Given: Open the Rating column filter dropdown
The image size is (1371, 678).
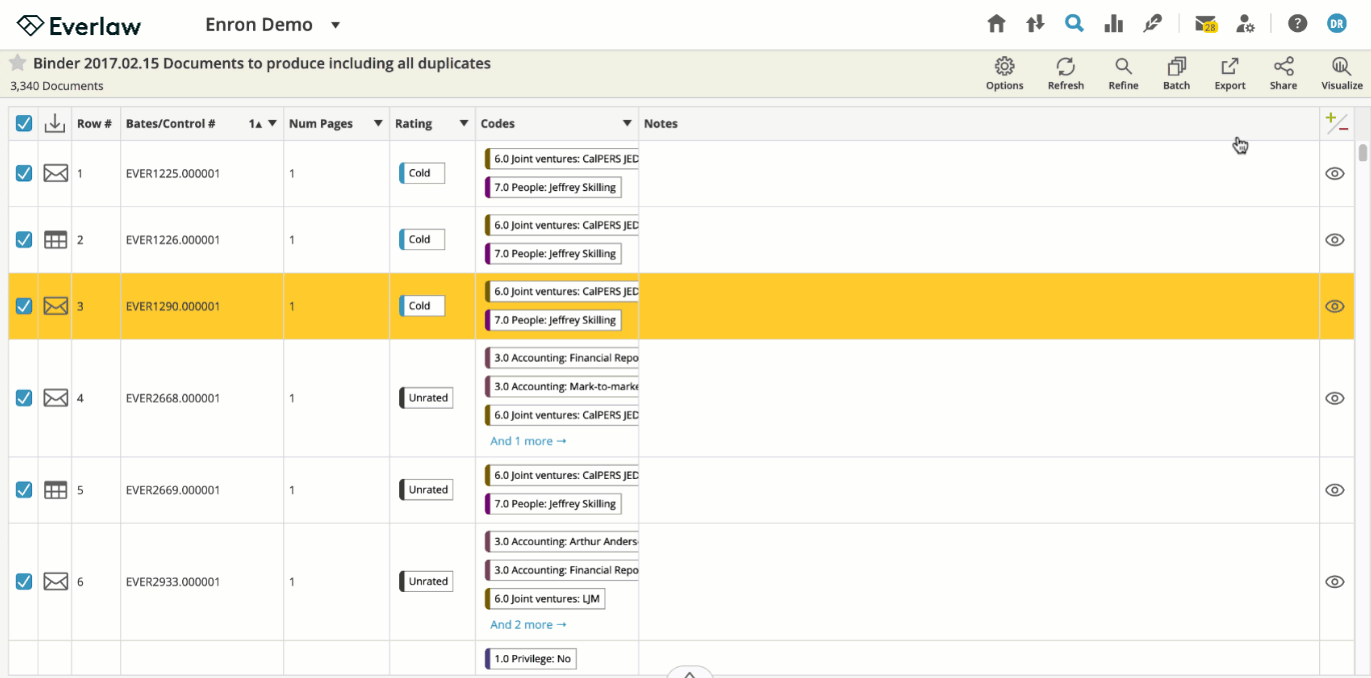Looking at the screenshot, I should tap(462, 123).
